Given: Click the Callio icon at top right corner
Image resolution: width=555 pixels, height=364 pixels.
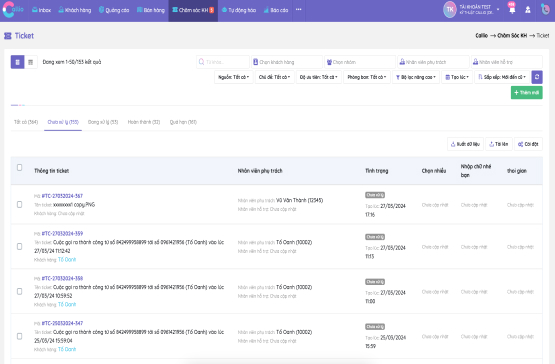Looking at the screenshot, I should (545, 10).
